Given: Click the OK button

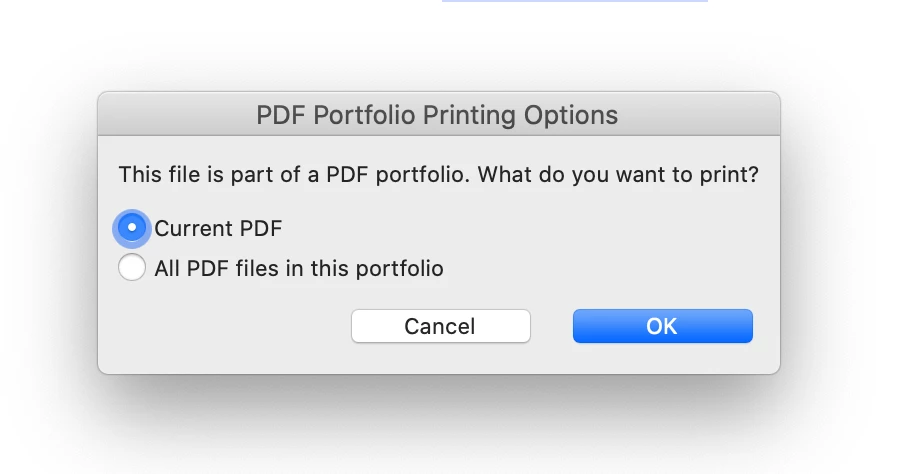Looking at the screenshot, I should (x=662, y=326).
